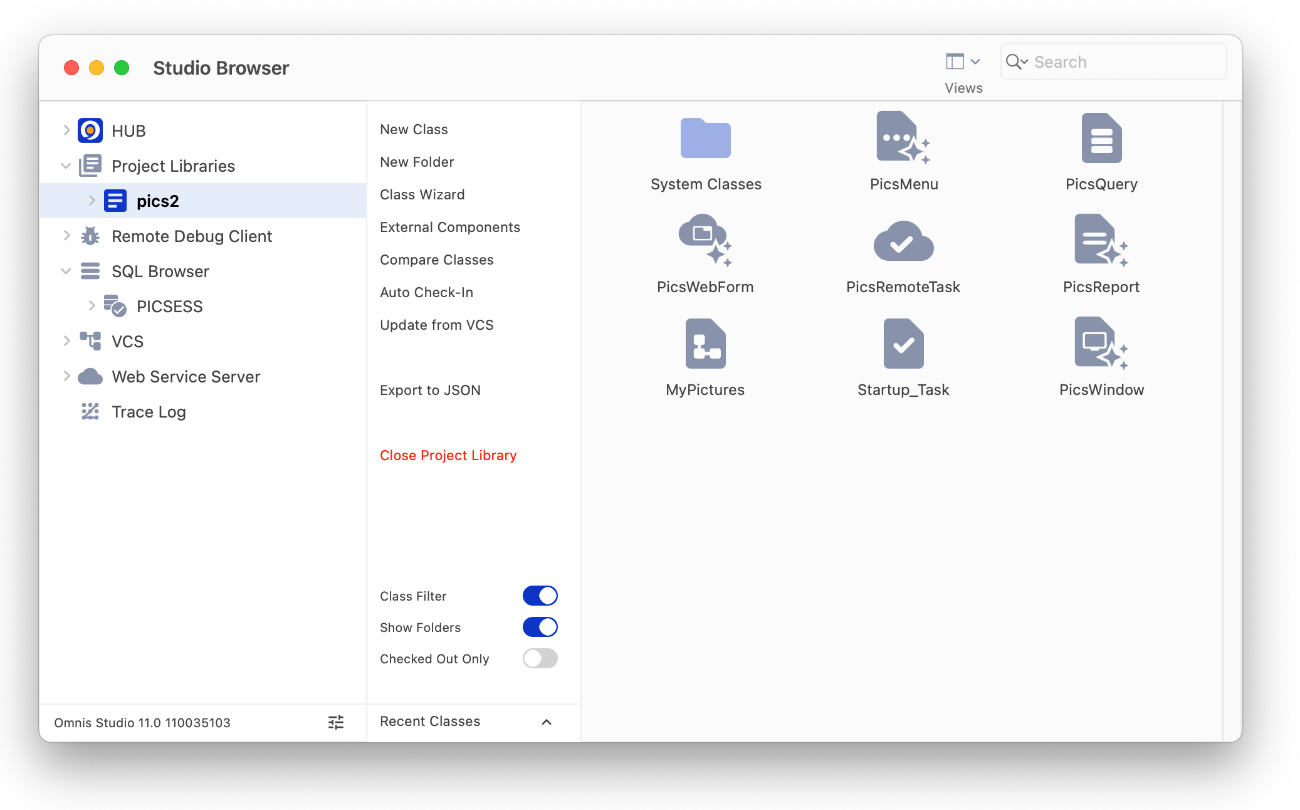Viewport: 1300px width, 810px height.
Task: Select the PicsReport class icon
Action: tap(1101, 240)
